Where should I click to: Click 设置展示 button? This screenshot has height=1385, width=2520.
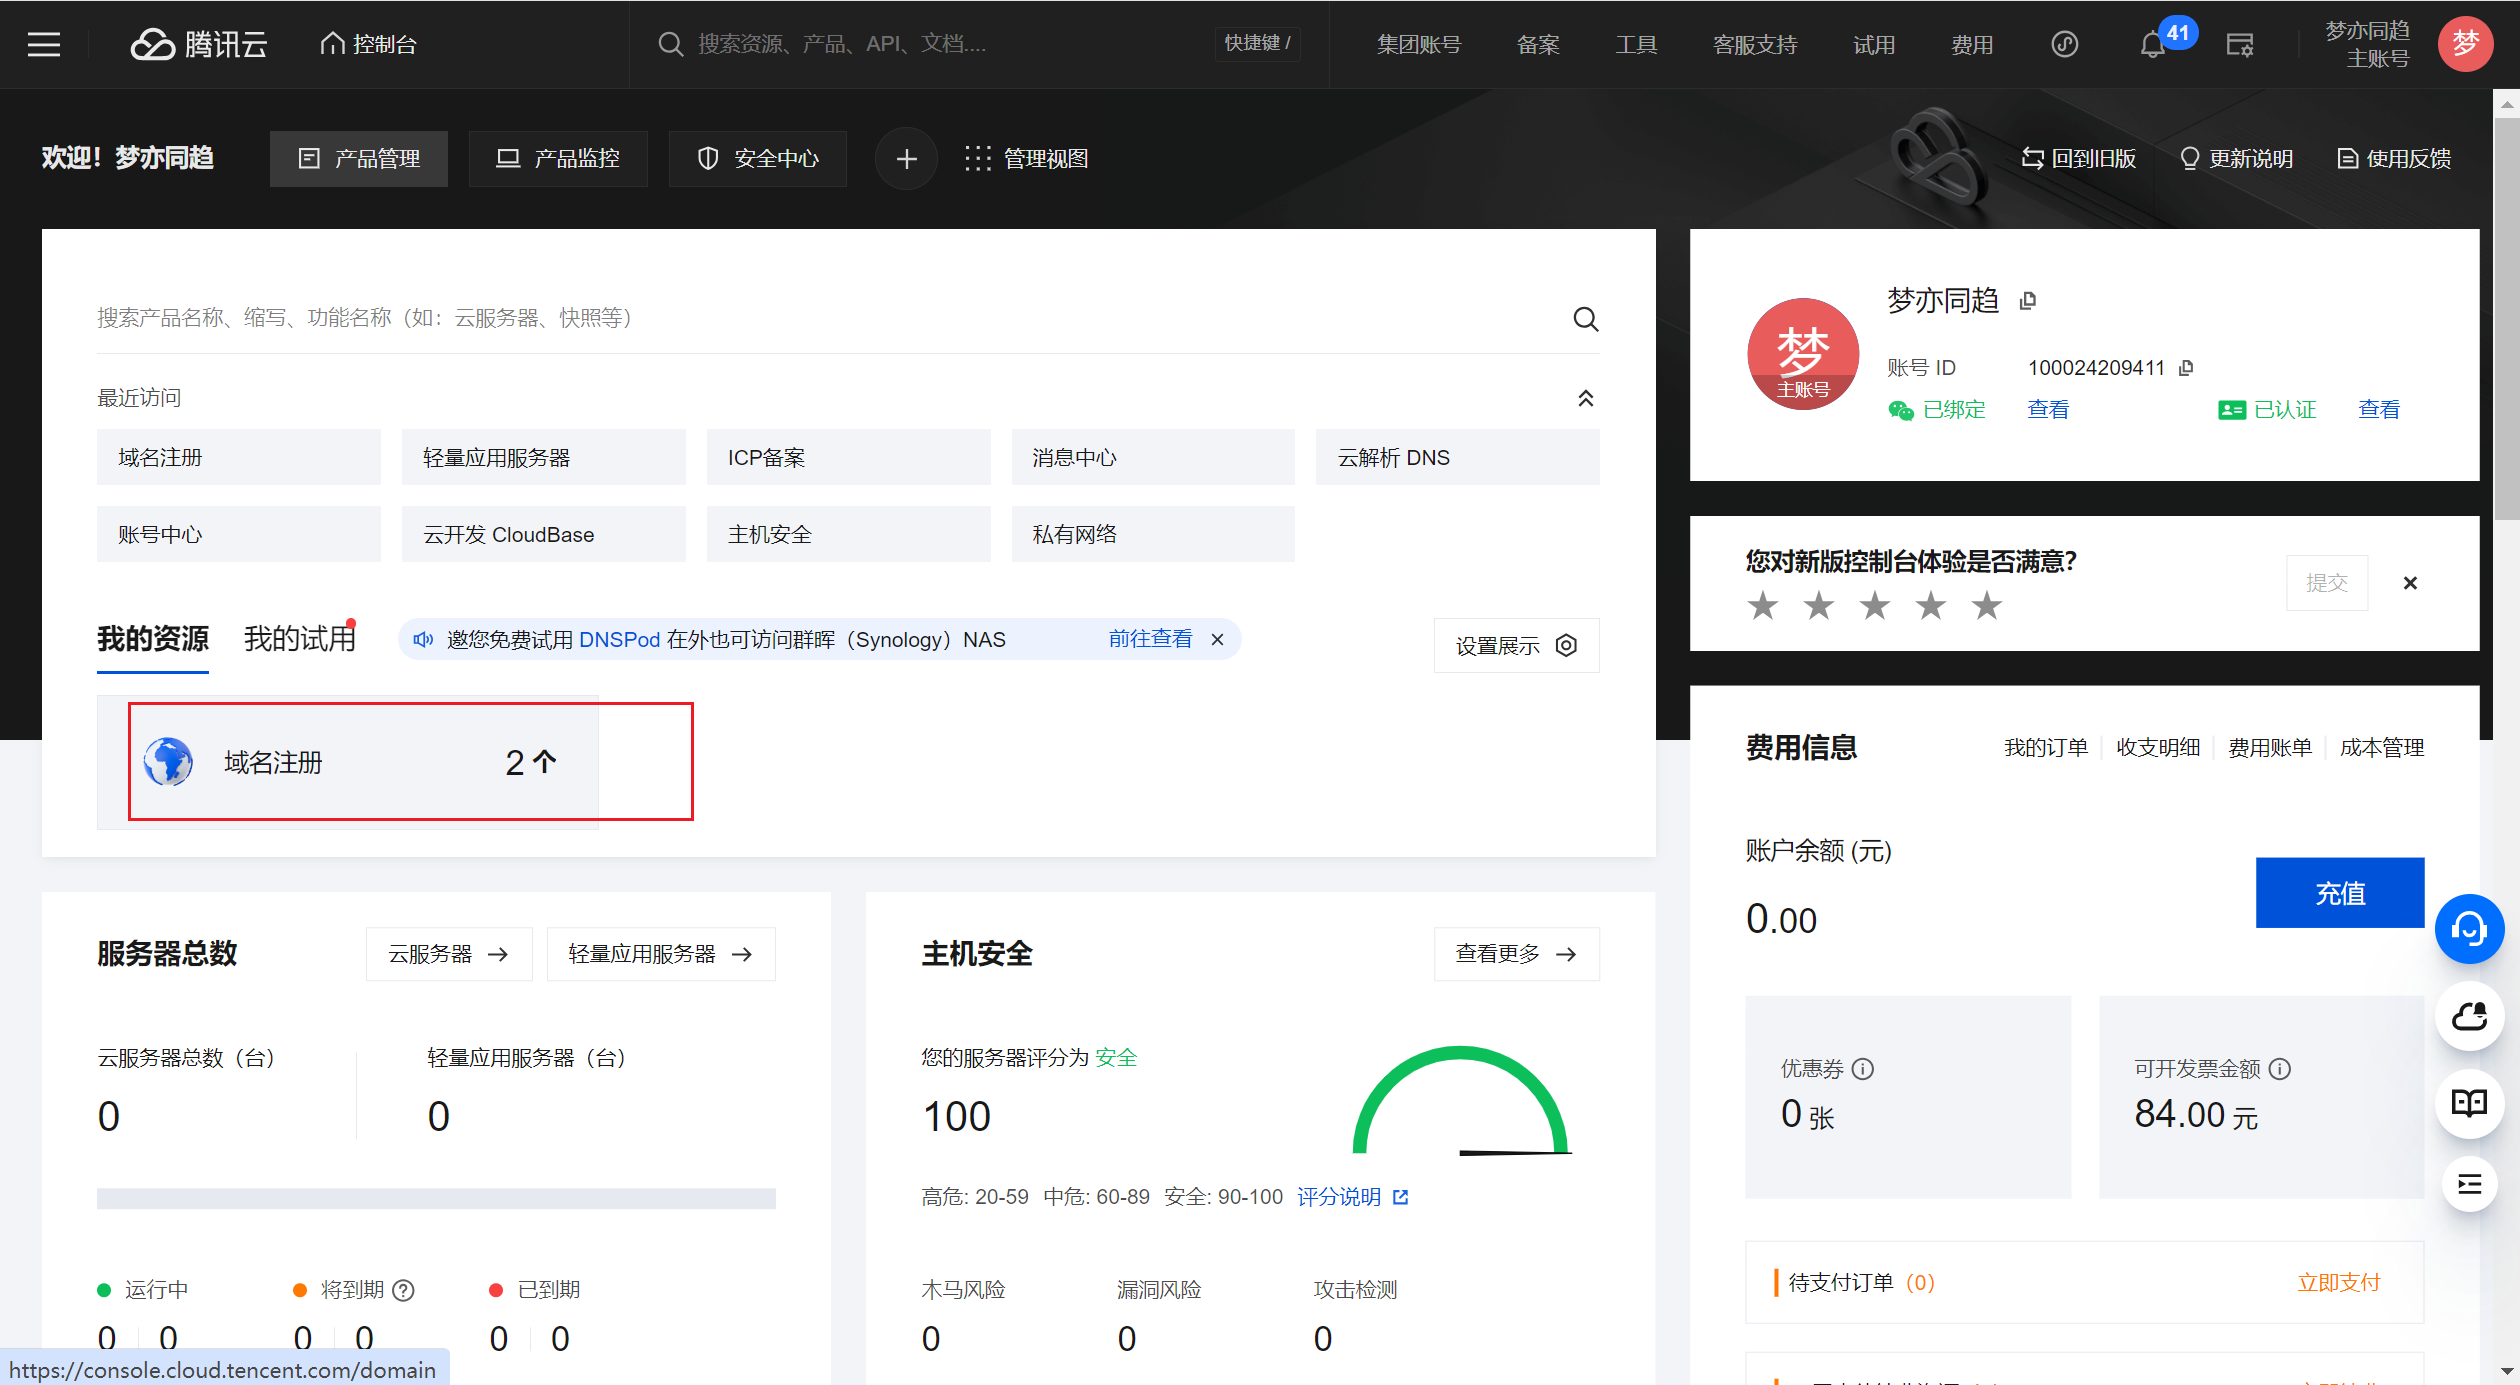[x=1516, y=646]
